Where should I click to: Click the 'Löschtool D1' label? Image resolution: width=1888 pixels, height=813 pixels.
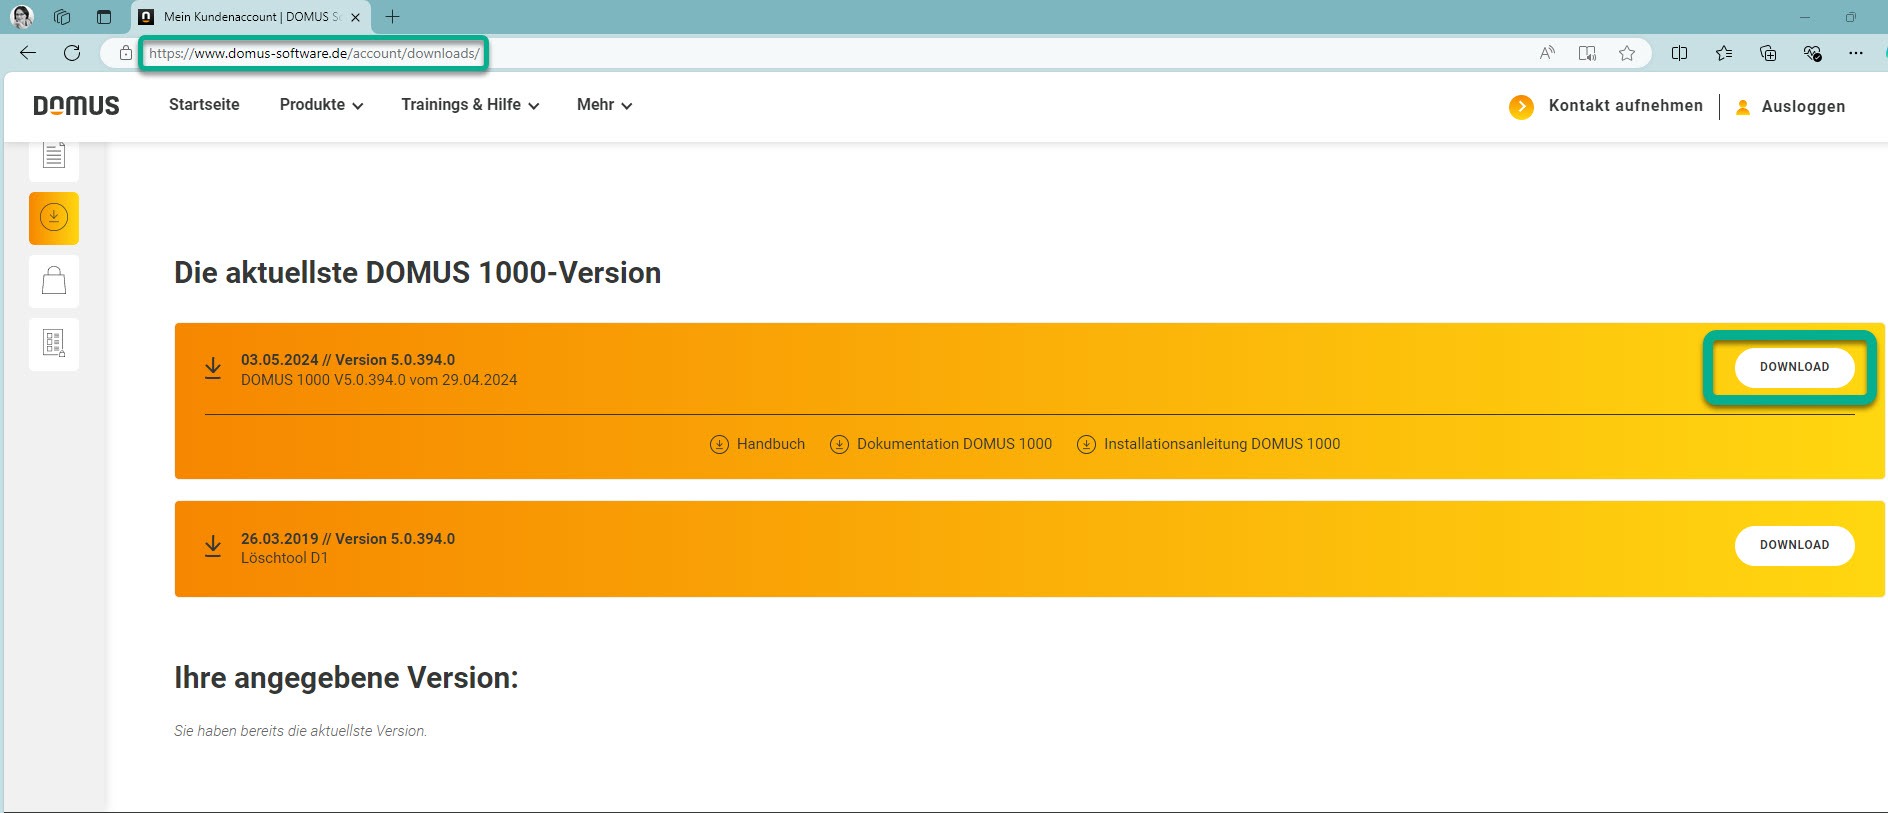(284, 558)
